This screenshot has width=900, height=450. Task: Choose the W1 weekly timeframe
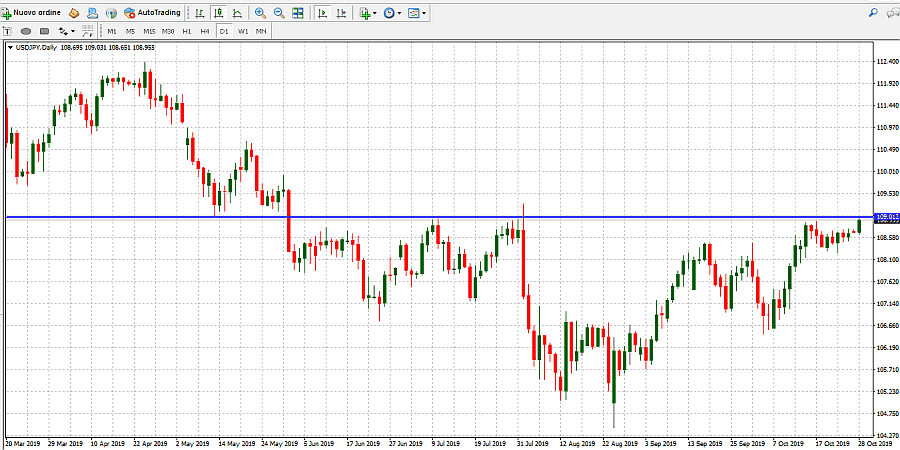[x=243, y=31]
